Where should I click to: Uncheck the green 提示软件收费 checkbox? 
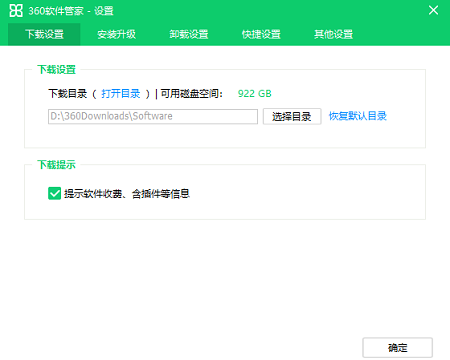(x=54, y=193)
